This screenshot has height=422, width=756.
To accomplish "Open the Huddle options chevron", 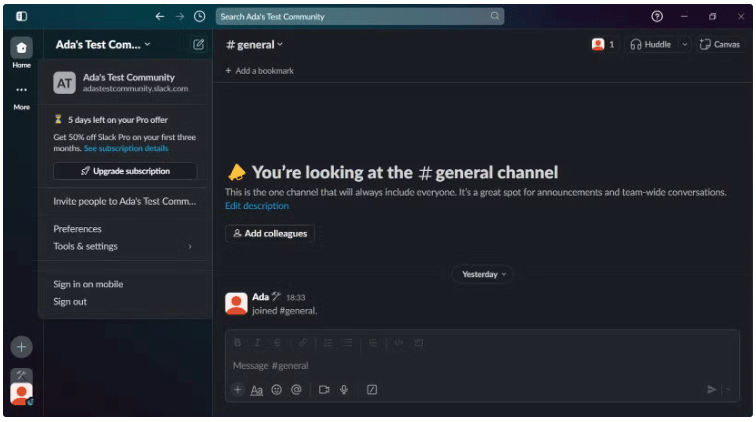I will [685, 44].
